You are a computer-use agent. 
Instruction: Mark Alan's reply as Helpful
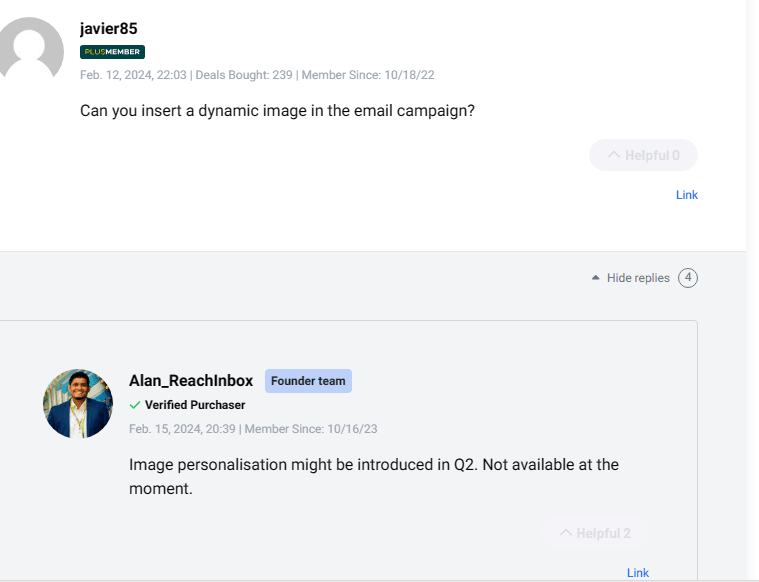point(595,534)
